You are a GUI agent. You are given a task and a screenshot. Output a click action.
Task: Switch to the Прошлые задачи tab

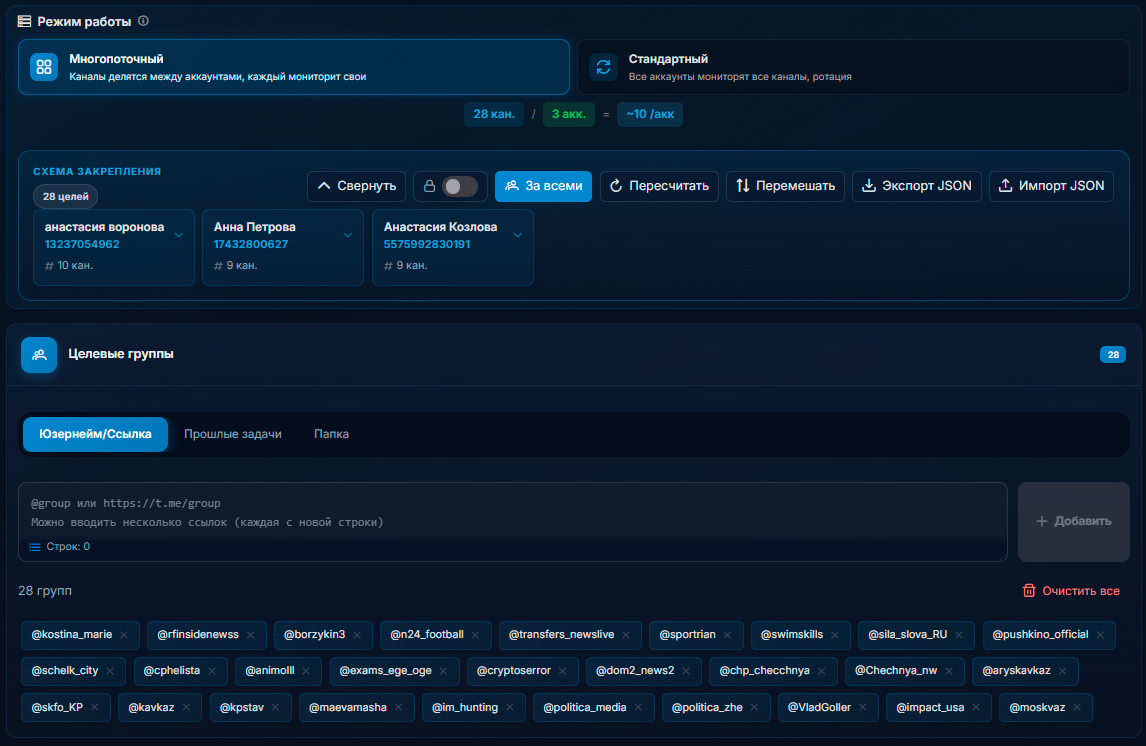232,434
